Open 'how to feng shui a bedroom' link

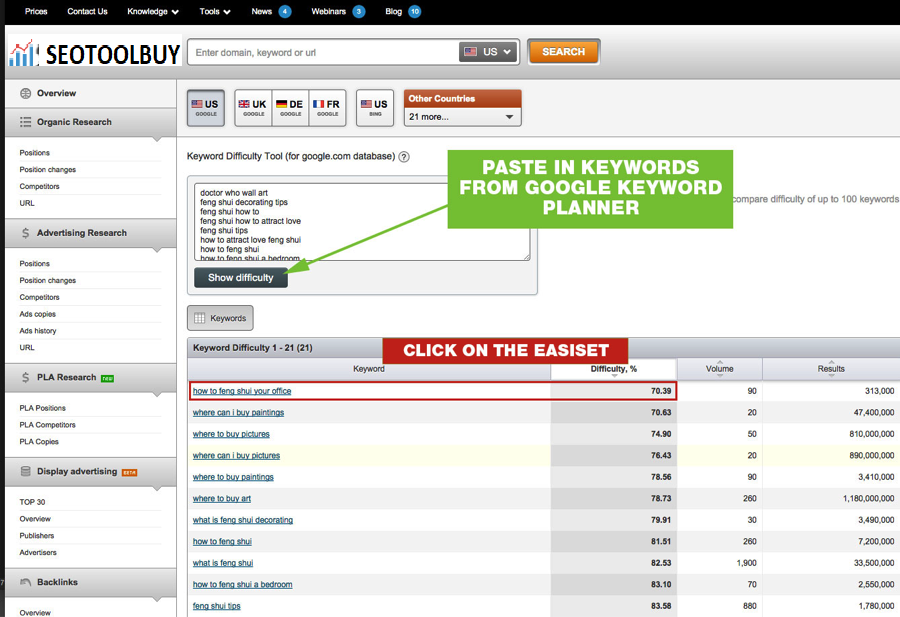pos(242,584)
